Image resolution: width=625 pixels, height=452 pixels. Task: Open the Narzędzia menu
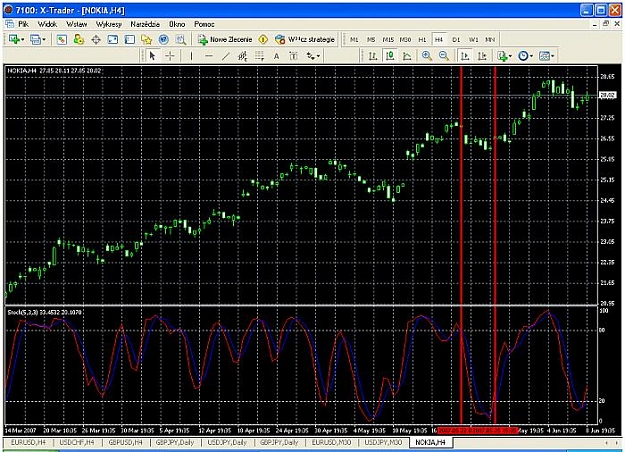tap(145, 24)
